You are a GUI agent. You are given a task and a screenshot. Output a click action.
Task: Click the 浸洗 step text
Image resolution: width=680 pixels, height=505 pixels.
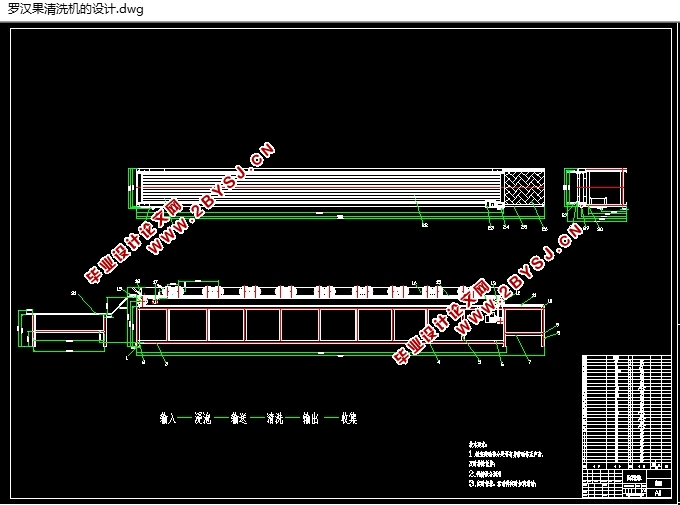(202, 419)
